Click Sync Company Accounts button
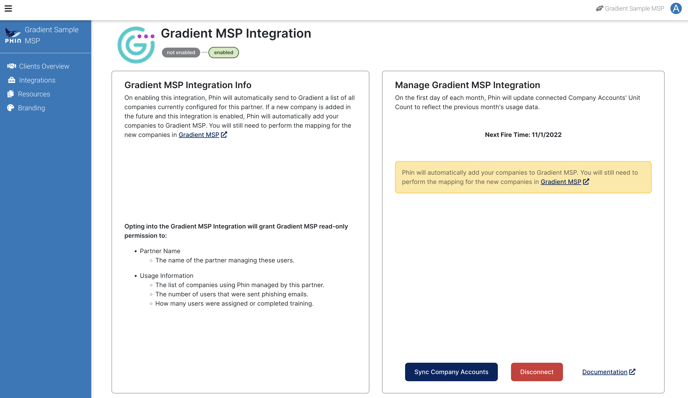Image resolution: width=688 pixels, height=398 pixels. (x=451, y=372)
